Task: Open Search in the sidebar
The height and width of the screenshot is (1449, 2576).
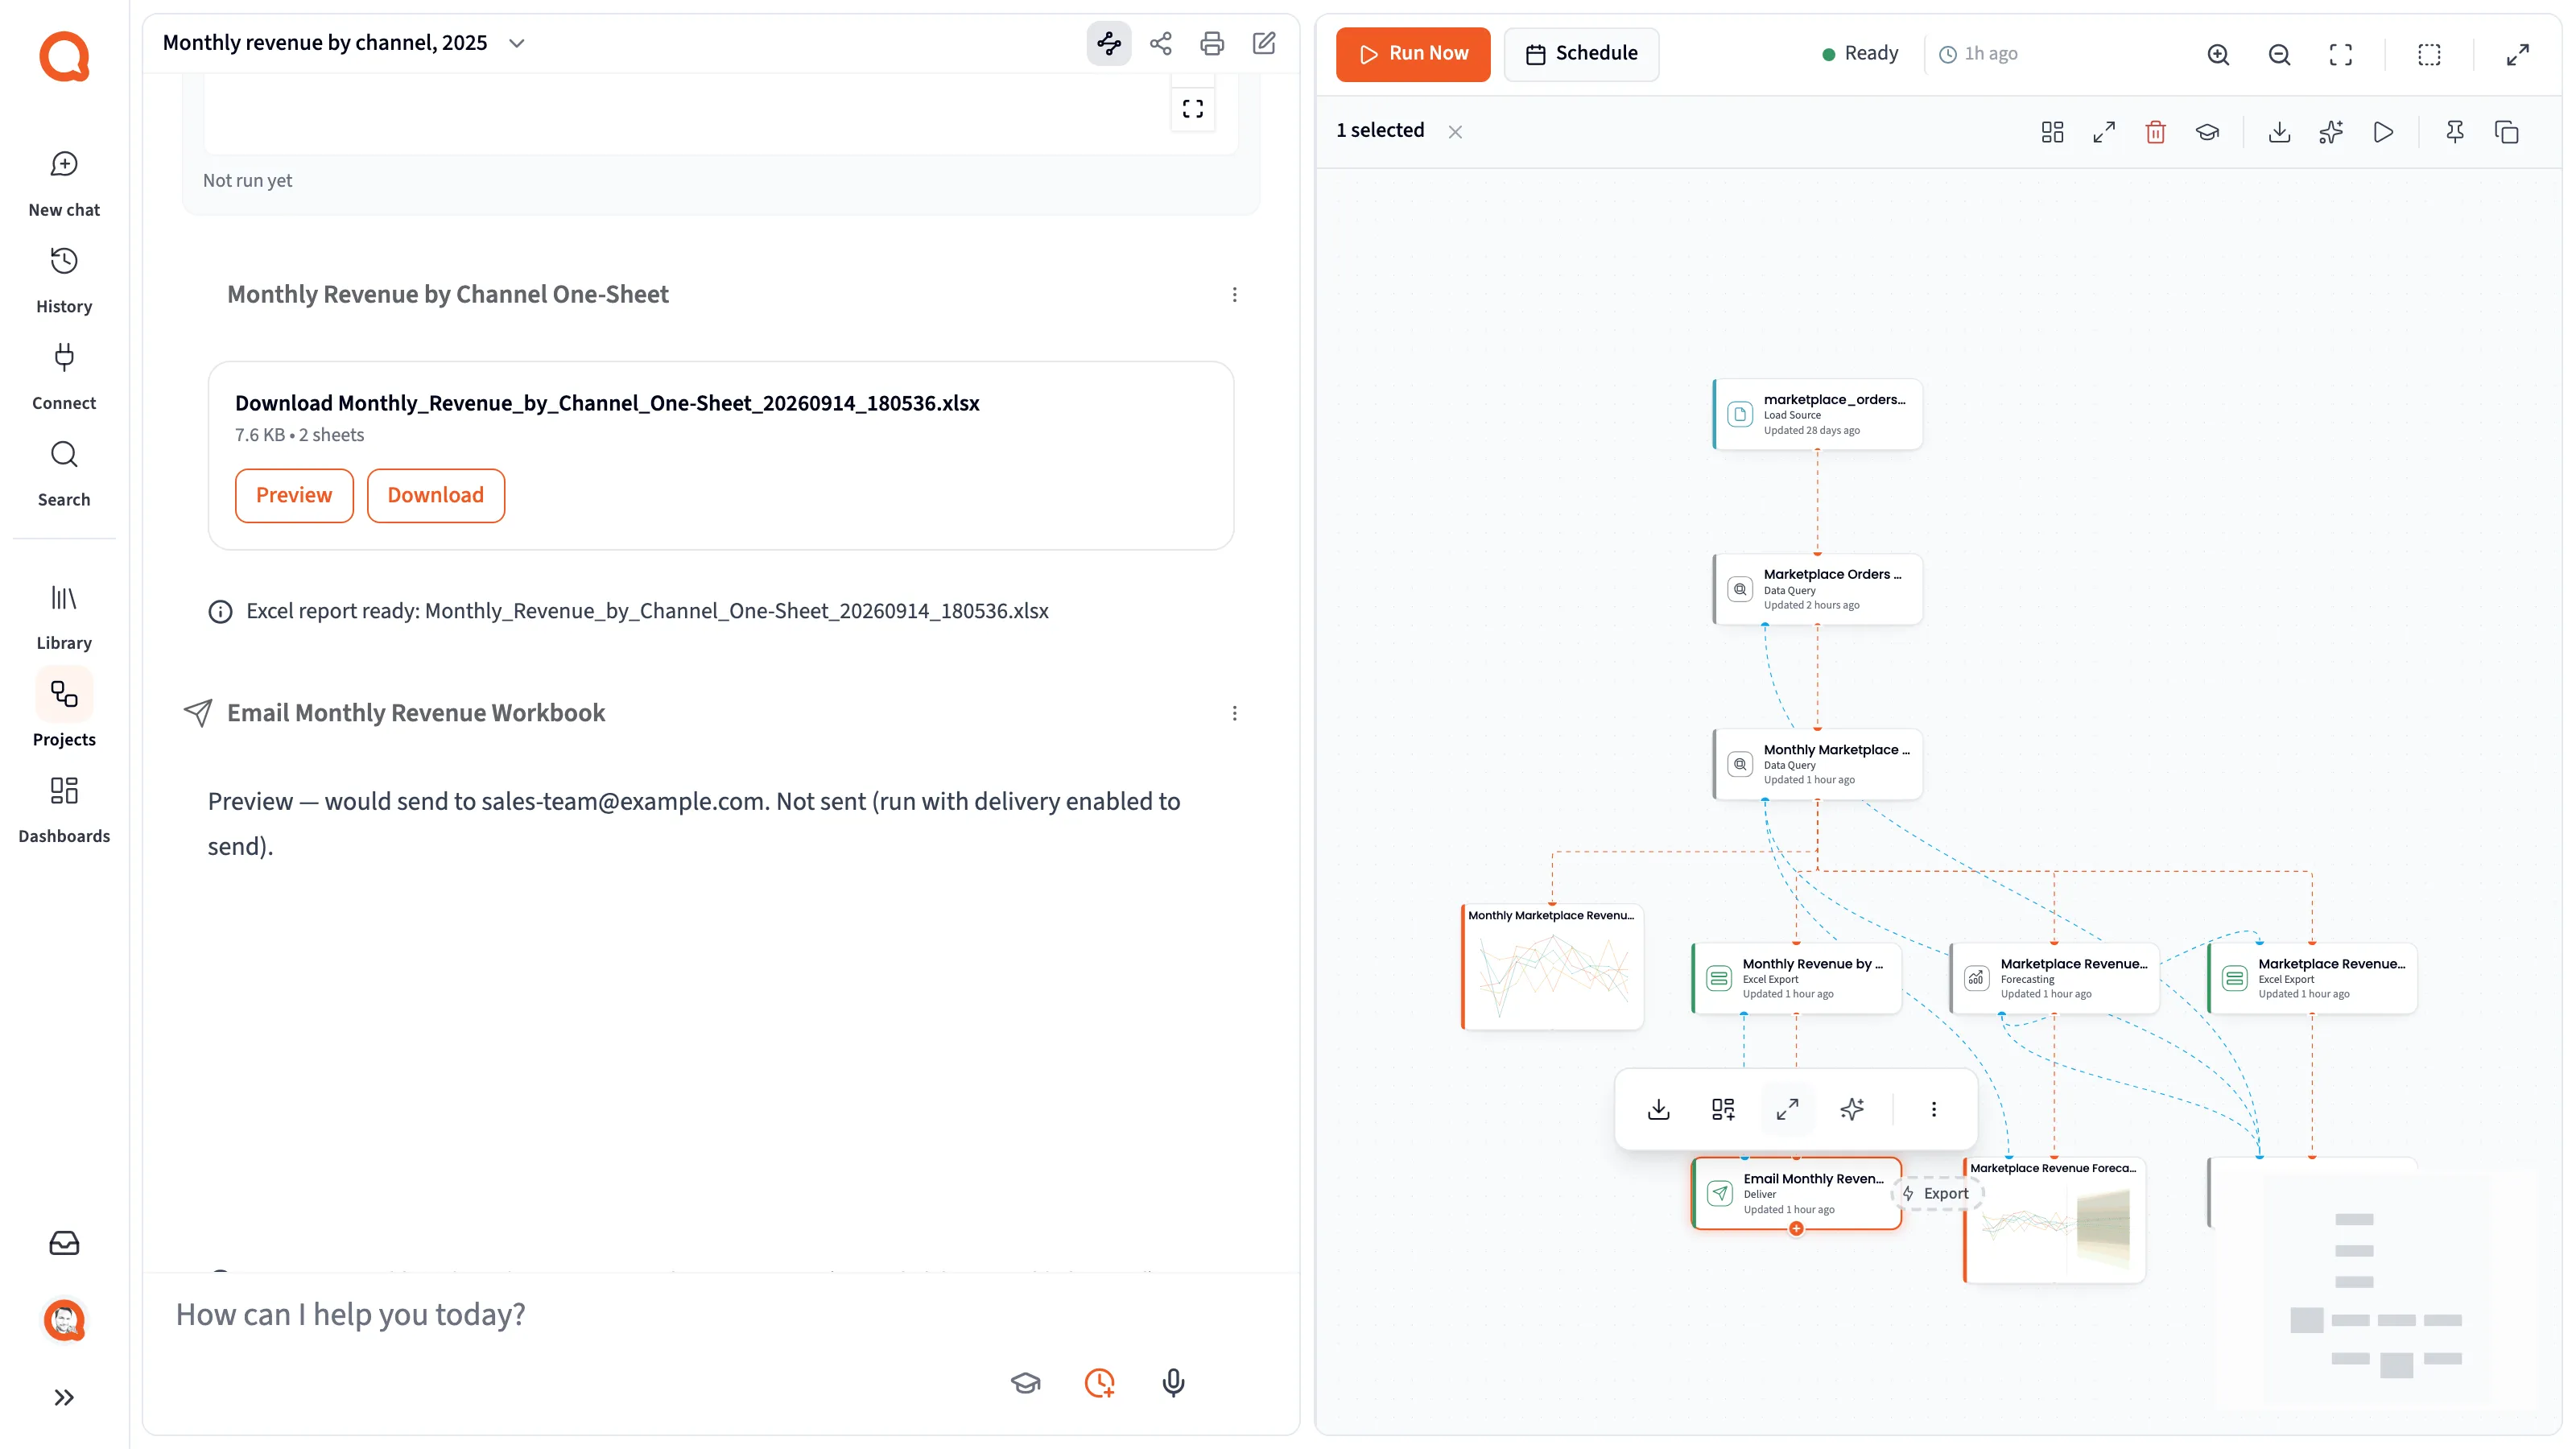Action: tap(64, 474)
